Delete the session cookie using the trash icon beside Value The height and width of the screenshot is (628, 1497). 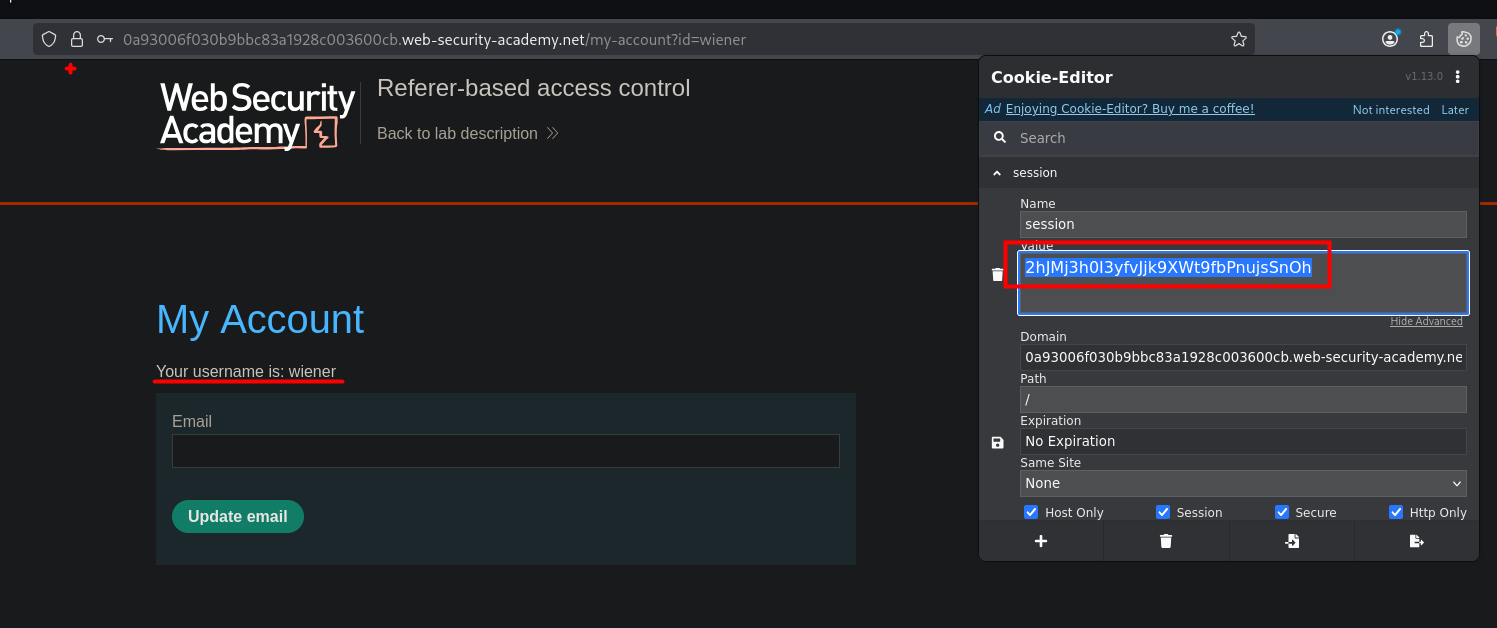[997, 274]
